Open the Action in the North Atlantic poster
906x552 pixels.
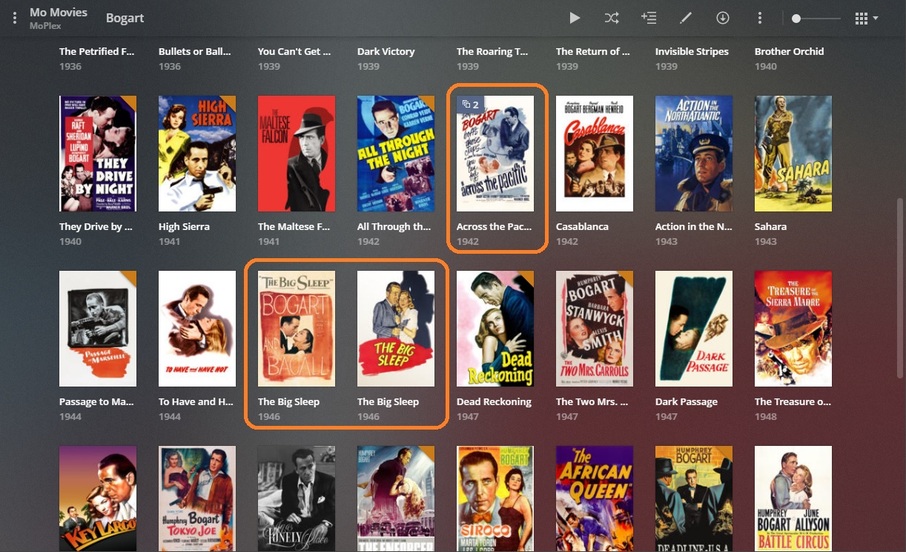694,154
